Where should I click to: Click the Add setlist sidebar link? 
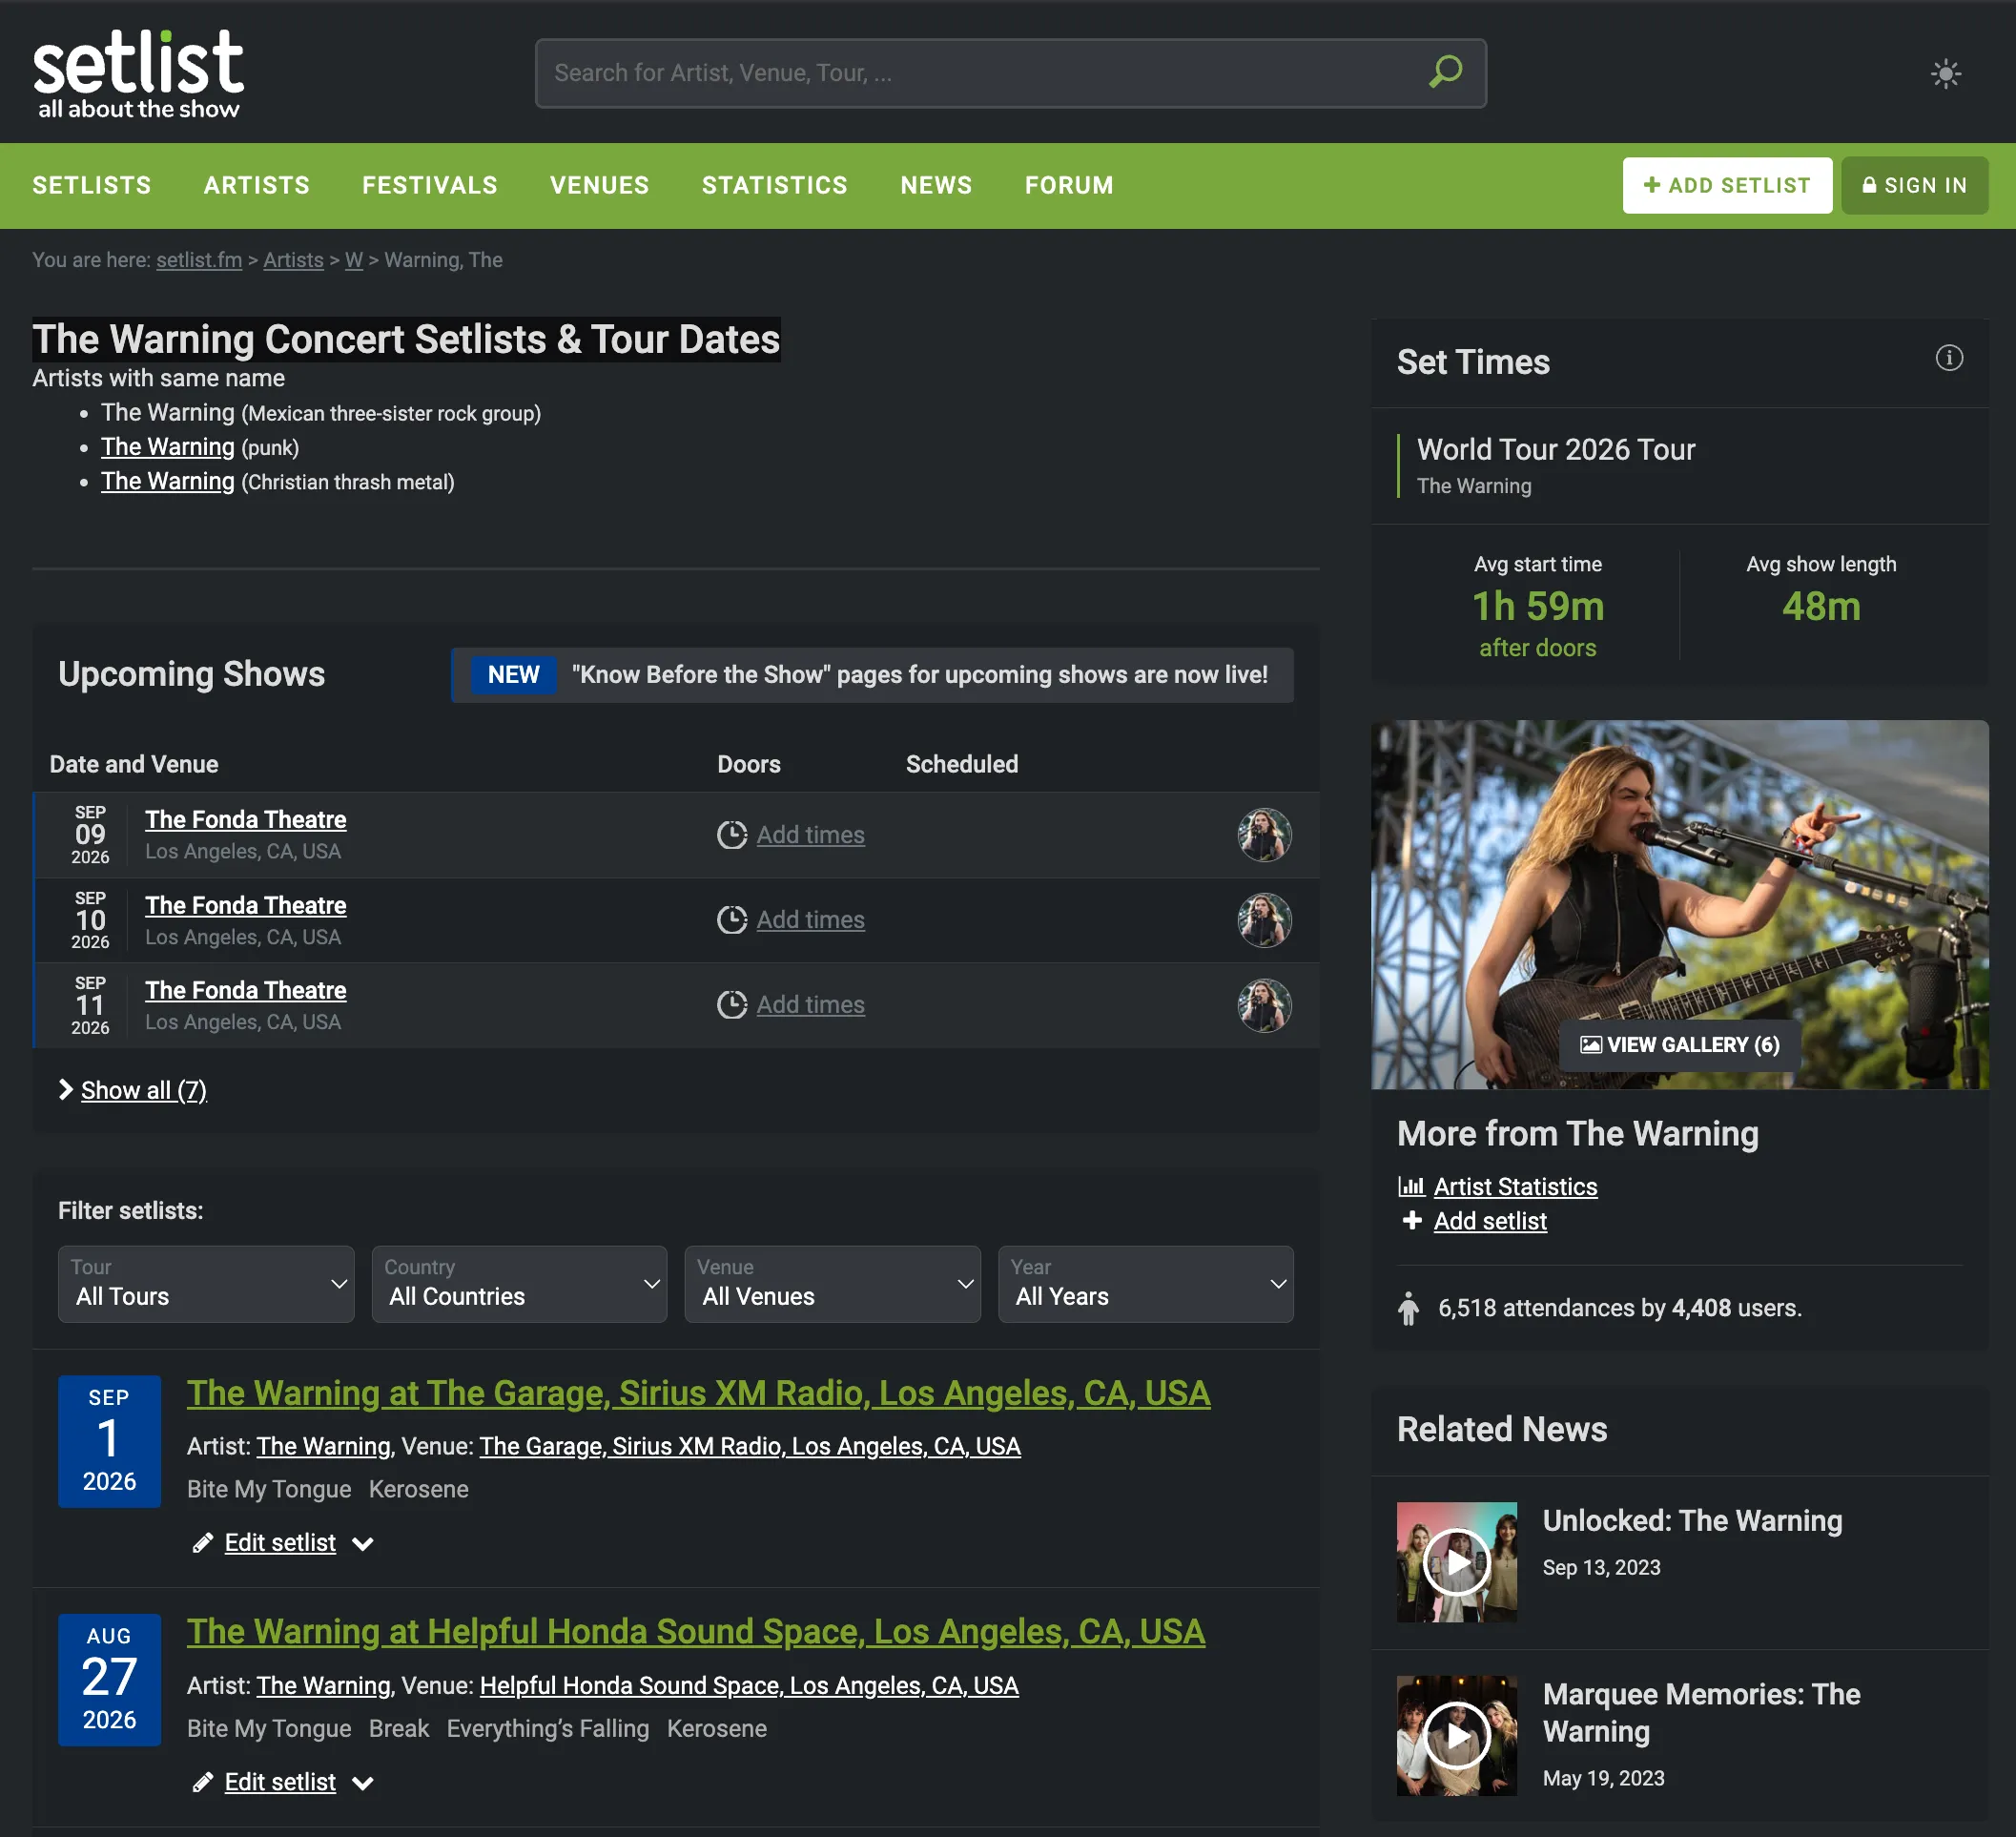pos(1490,1221)
